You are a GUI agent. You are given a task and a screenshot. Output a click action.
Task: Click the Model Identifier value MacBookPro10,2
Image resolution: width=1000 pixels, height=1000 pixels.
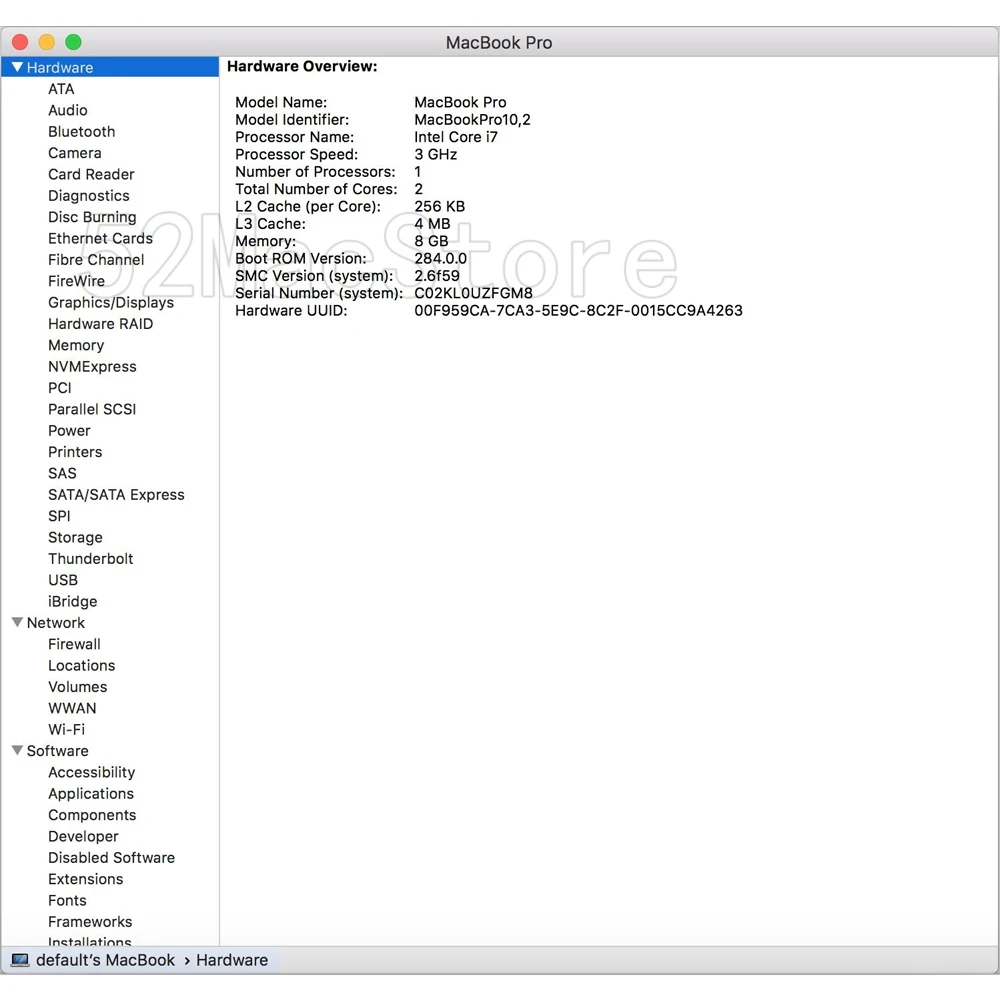(472, 120)
